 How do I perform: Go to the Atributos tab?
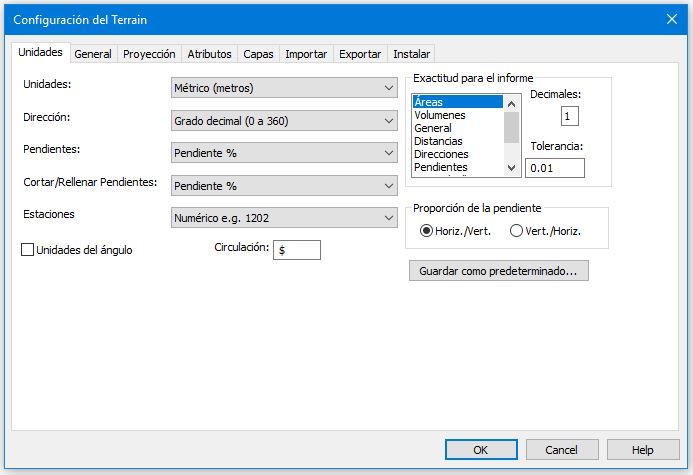pyautogui.click(x=209, y=54)
